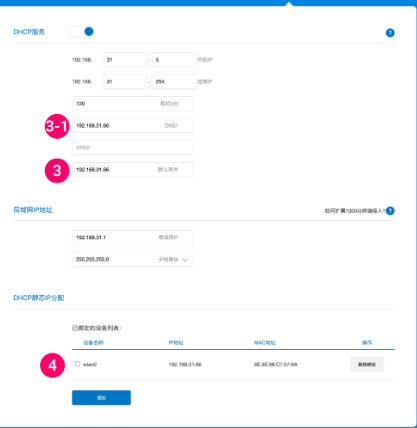Click the 解除绑定 button for wlan0
The image size is (417, 428).
(x=367, y=364)
